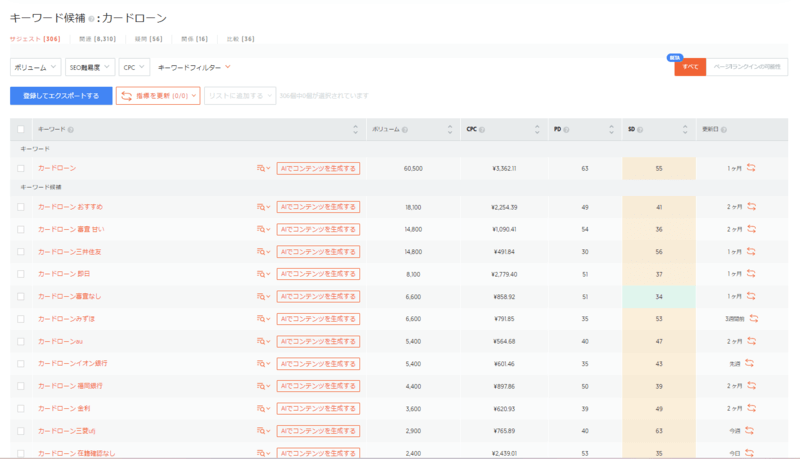This screenshot has width=800, height=459.
Task: Open search-analysis icon for カードローンau
Action: 263,341
